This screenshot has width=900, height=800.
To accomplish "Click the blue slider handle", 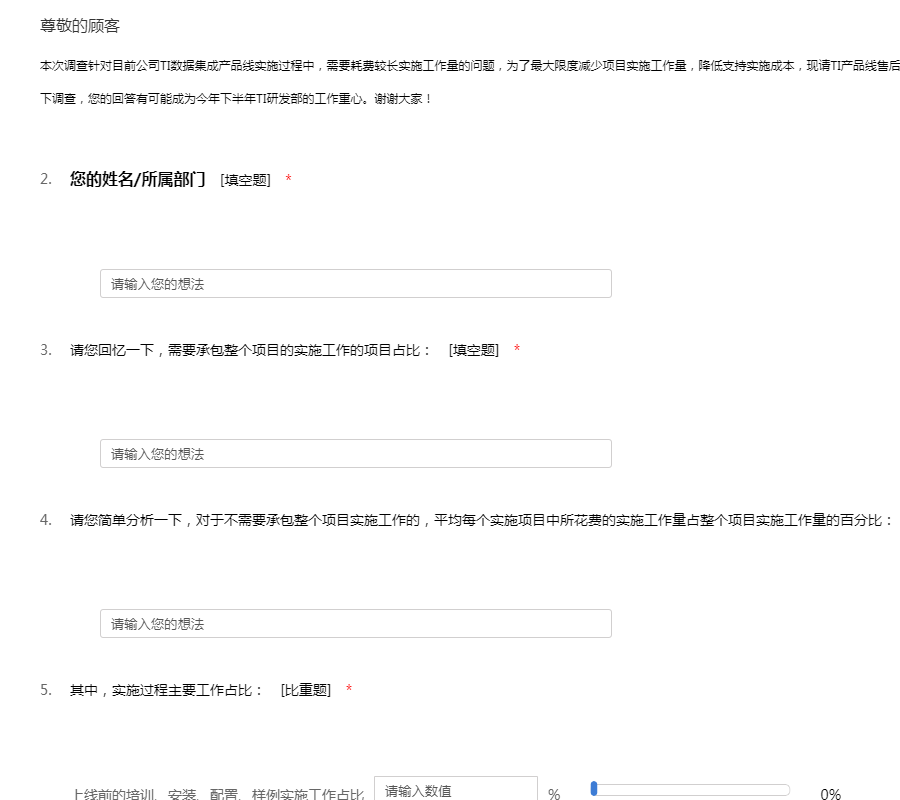I will [594, 789].
